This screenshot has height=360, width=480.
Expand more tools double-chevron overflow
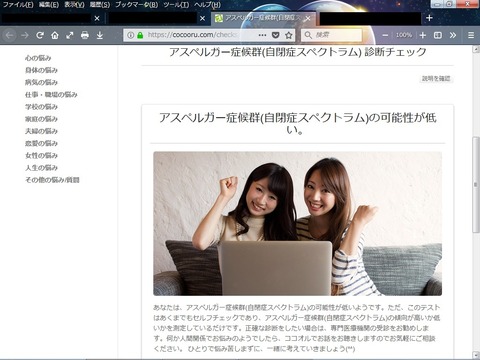click(453, 35)
